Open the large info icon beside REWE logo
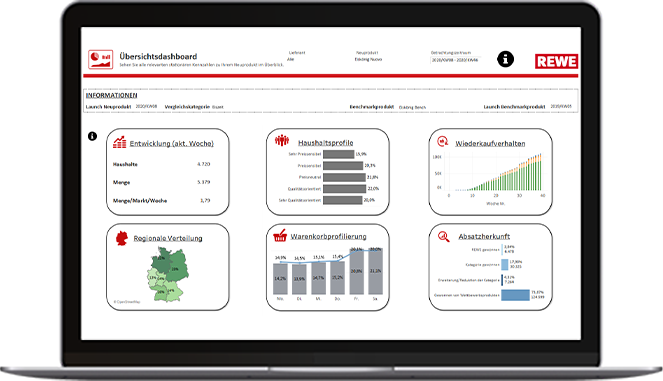This screenshot has width=663, height=381. click(x=505, y=59)
